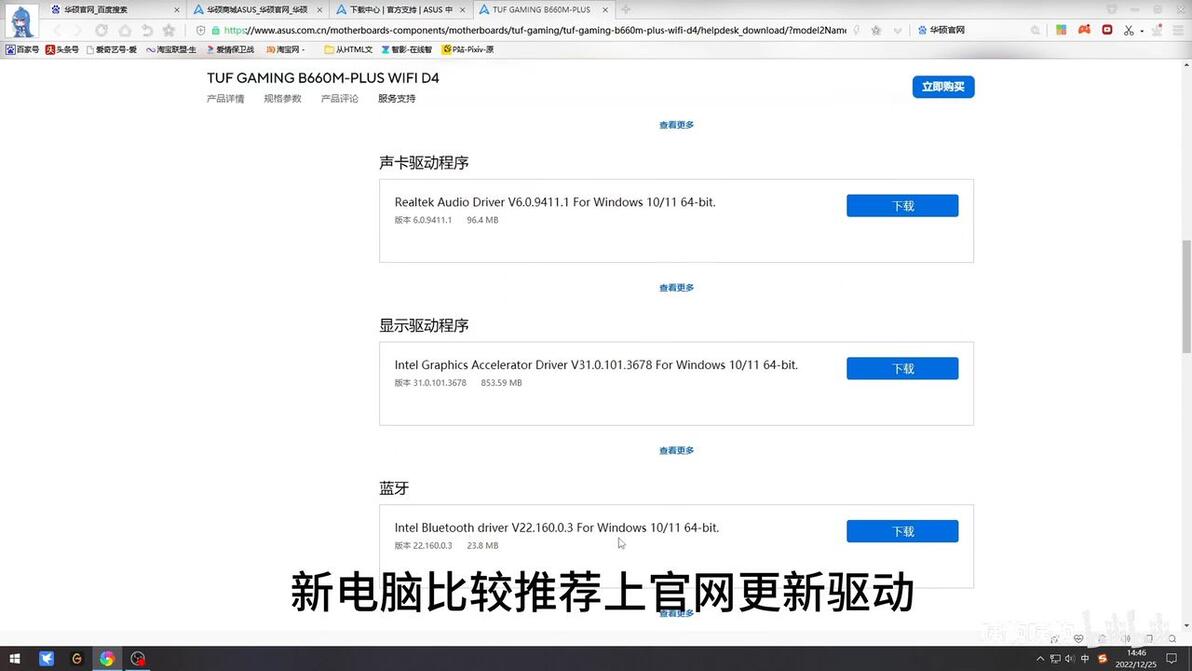The height and width of the screenshot is (671, 1192).
Task: Click the page title TUF GAMING B660M-PLUS WIFI D4
Action: (x=323, y=78)
